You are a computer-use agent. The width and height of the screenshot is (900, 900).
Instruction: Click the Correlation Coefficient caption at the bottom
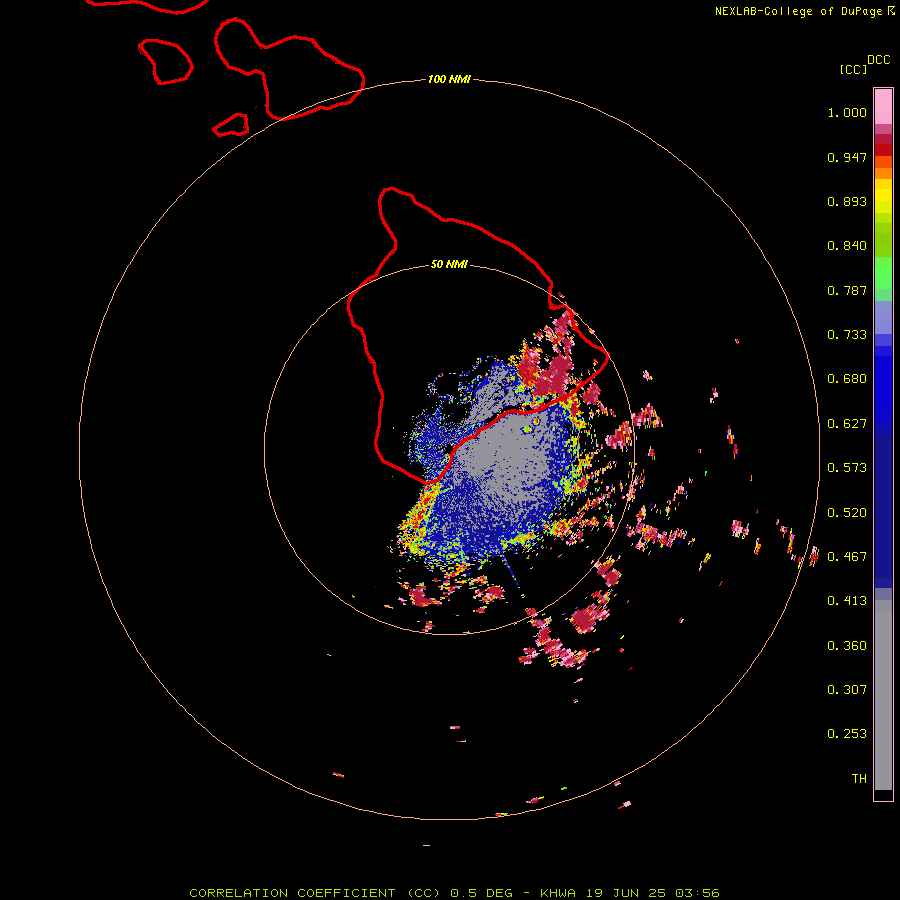point(454,893)
